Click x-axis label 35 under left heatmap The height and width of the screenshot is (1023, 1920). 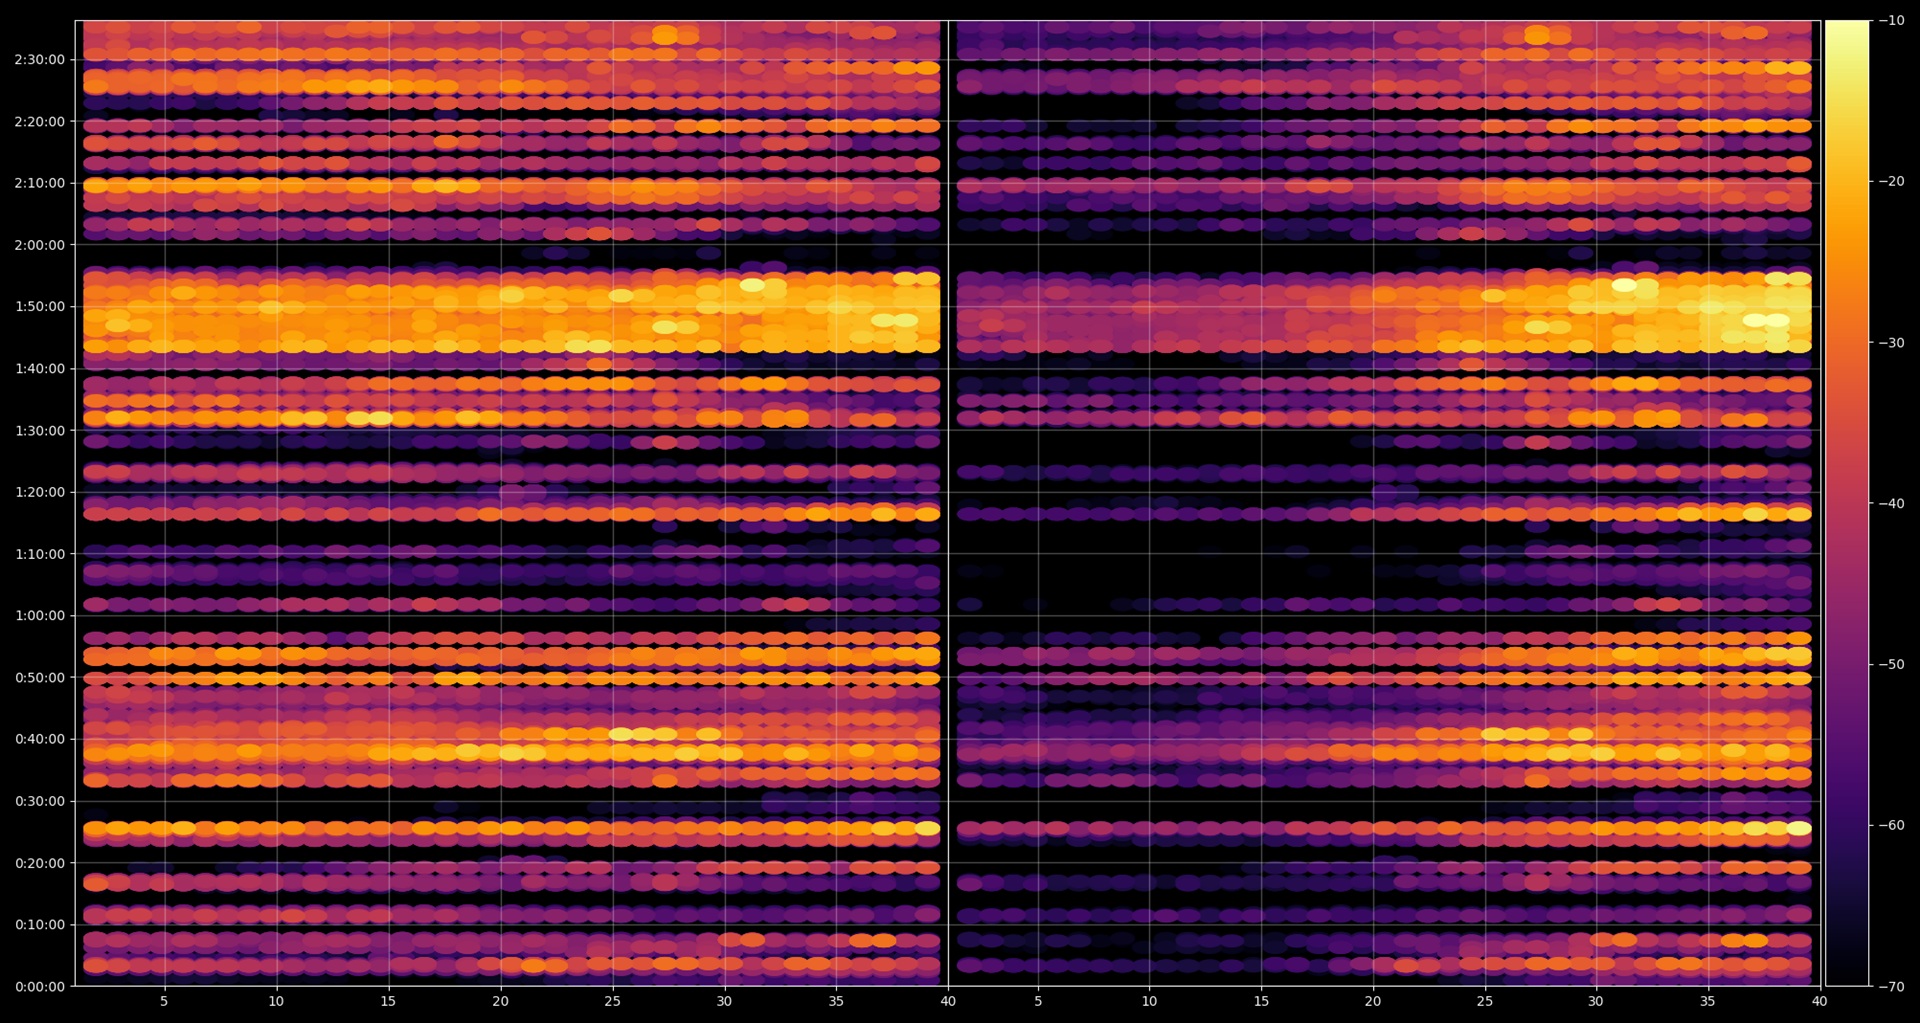836,1001
